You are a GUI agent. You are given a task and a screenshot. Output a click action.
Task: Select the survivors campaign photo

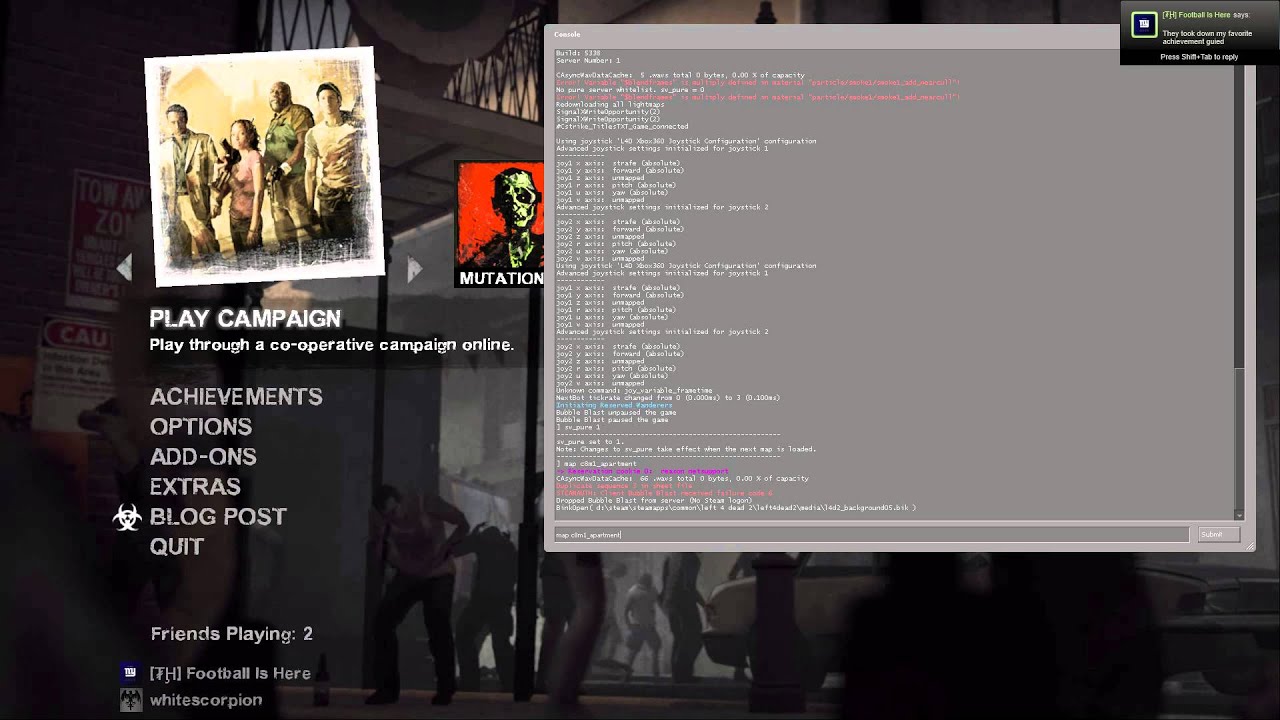tap(264, 165)
